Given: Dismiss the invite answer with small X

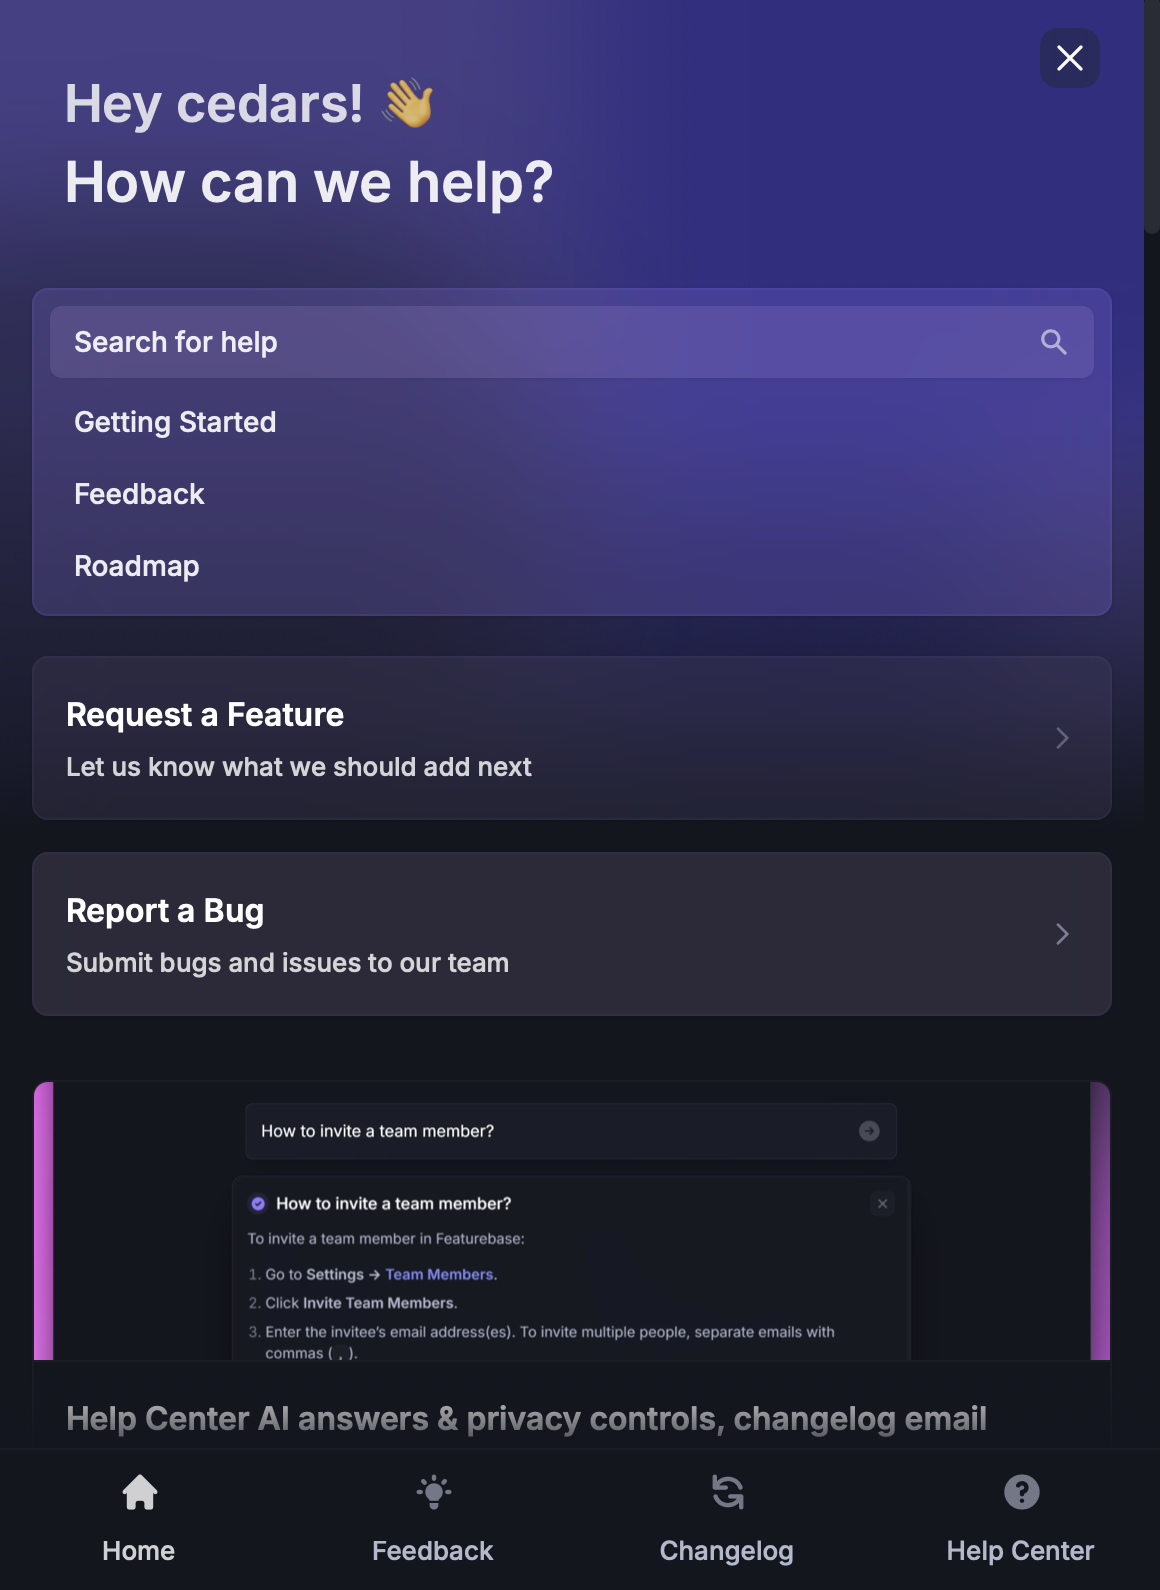Looking at the screenshot, I should pyautogui.click(x=882, y=1204).
